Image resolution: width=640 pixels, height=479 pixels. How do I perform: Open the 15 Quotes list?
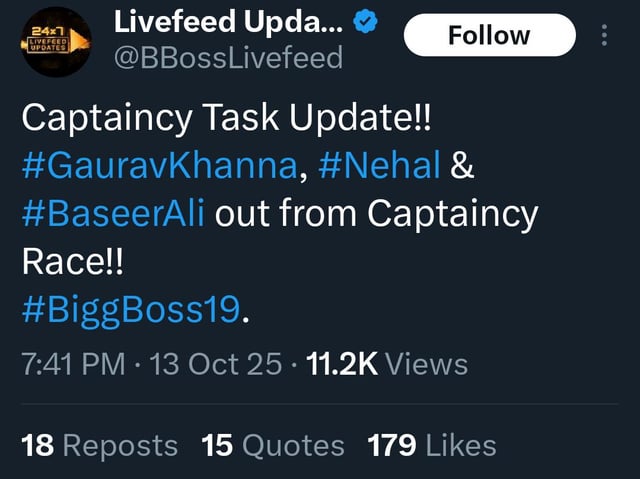click(x=272, y=445)
